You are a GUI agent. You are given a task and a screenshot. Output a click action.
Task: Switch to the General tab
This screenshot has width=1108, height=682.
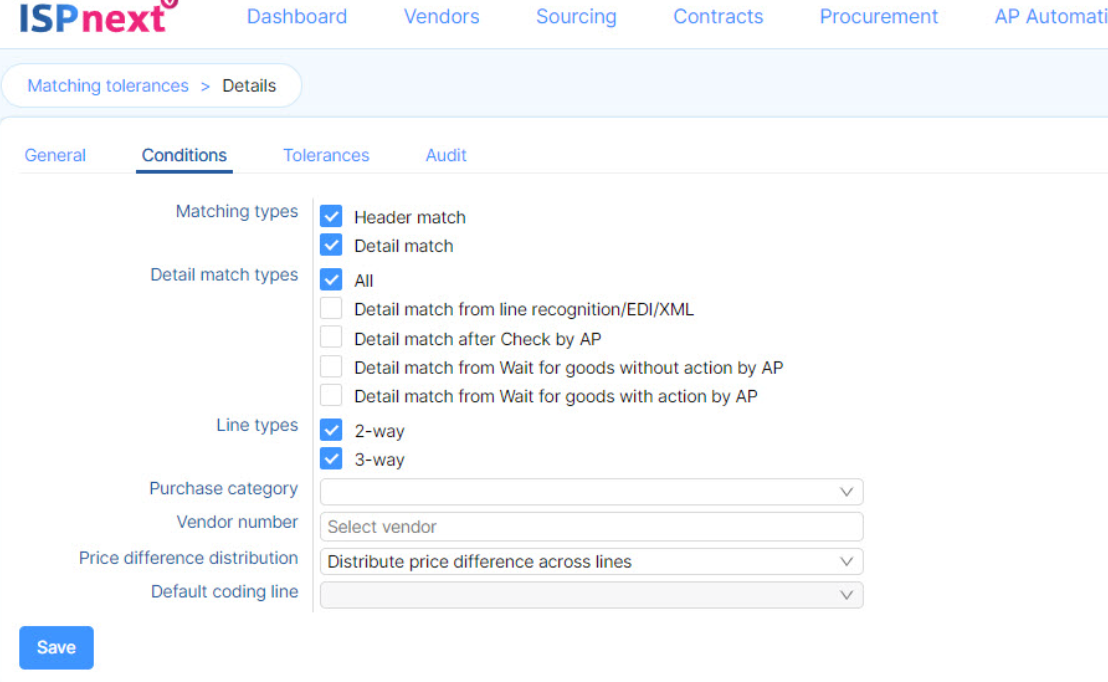(55, 155)
